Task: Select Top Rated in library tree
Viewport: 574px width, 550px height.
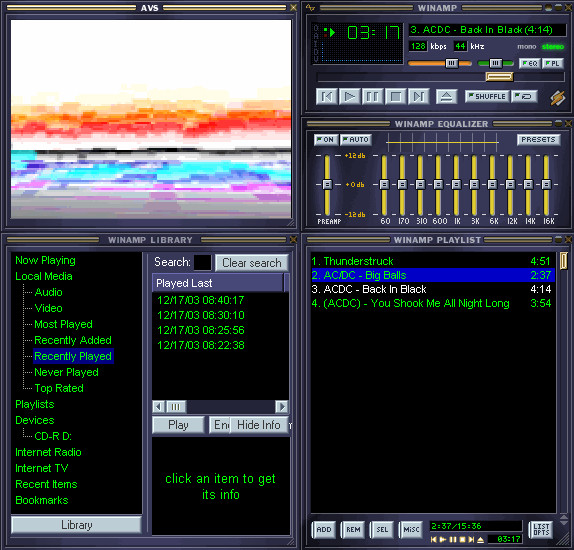Action: coord(59,388)
